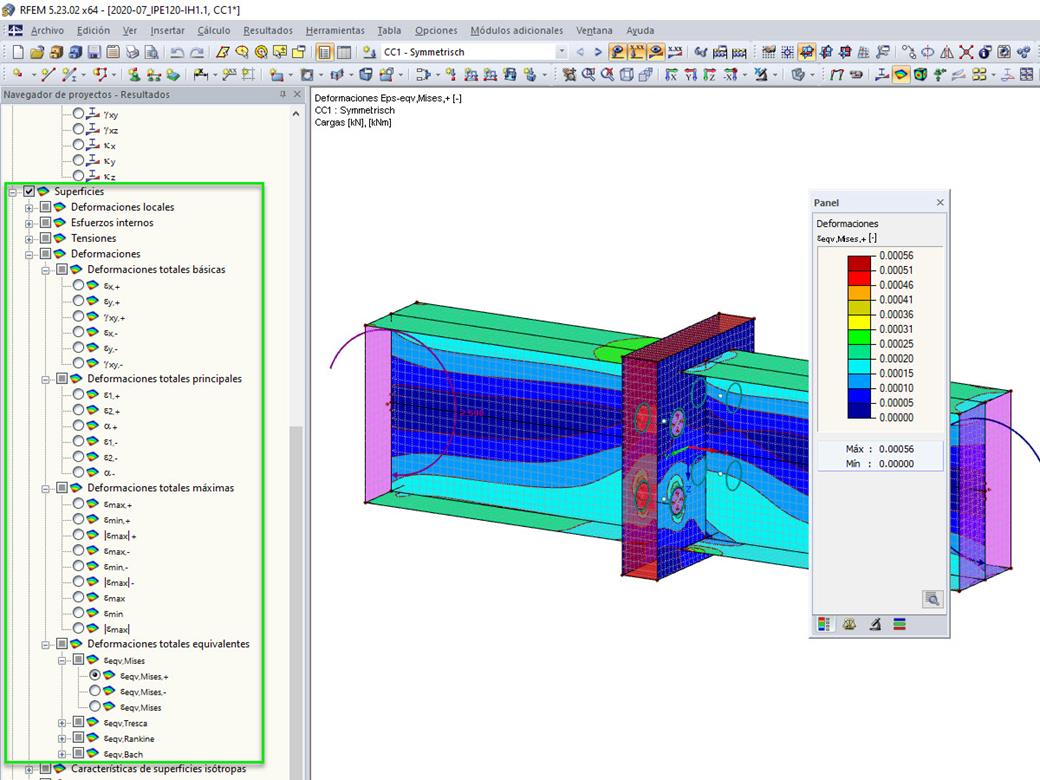Click the magnifier button in Panel

tap(933, 599)
